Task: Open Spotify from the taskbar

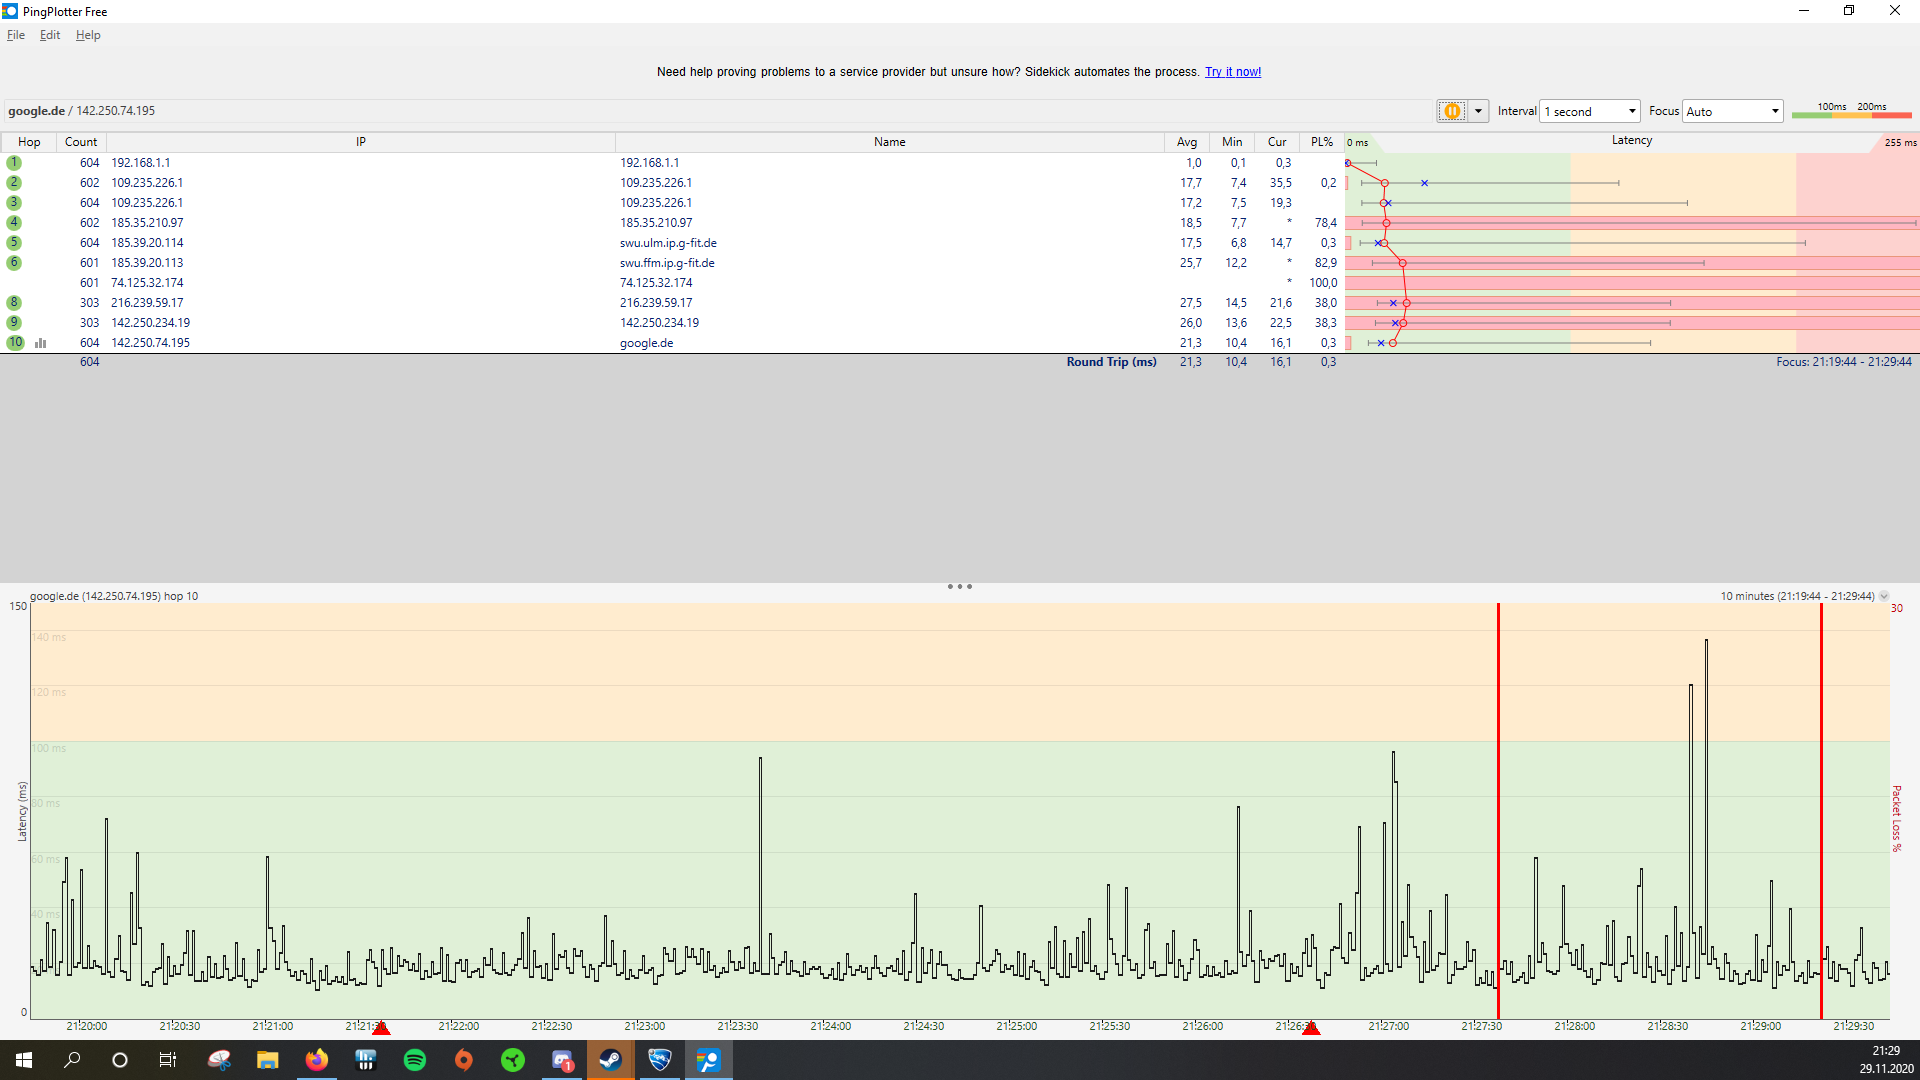Action: (415, 1060)
